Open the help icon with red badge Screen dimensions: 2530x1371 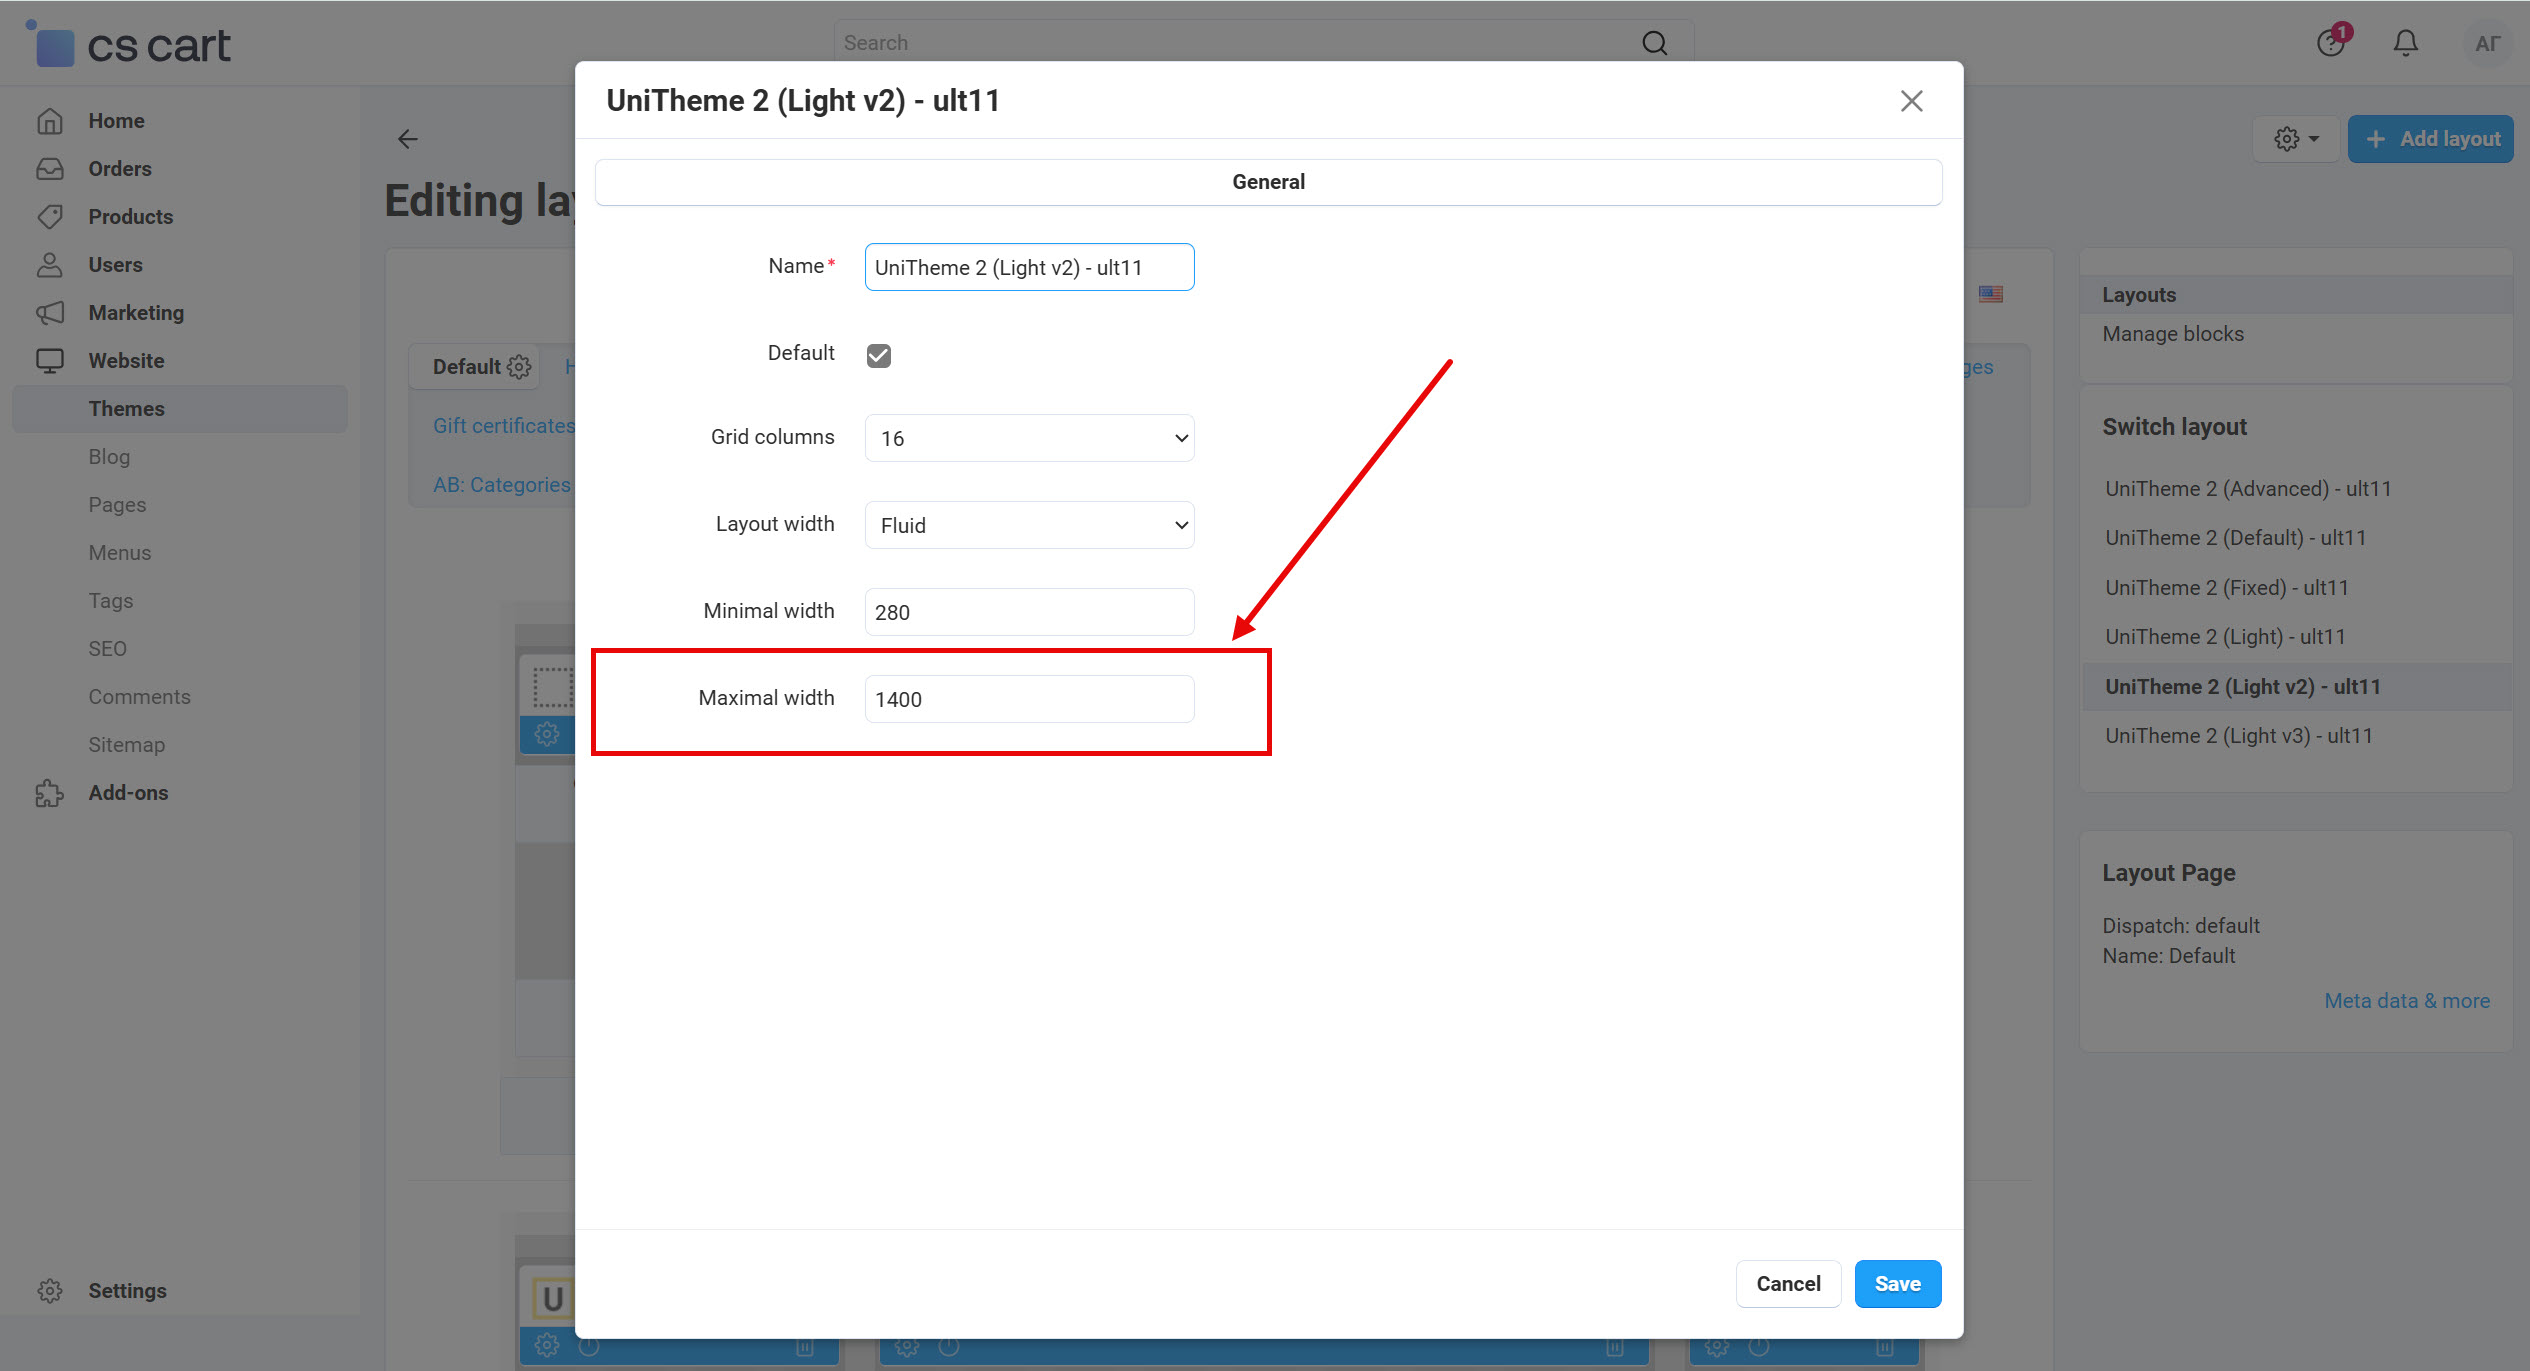(x=2331, y=43)
